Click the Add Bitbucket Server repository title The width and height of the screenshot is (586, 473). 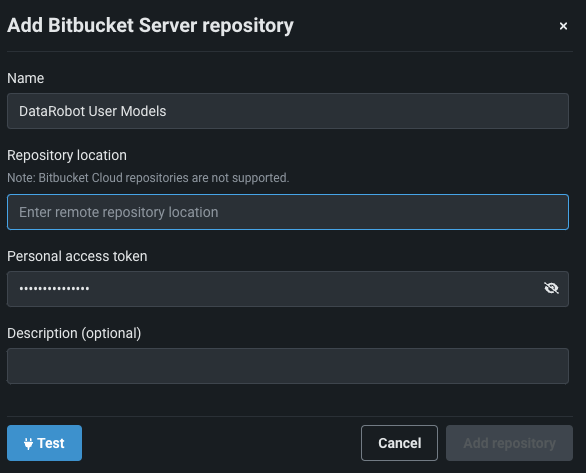click(150, 26)
